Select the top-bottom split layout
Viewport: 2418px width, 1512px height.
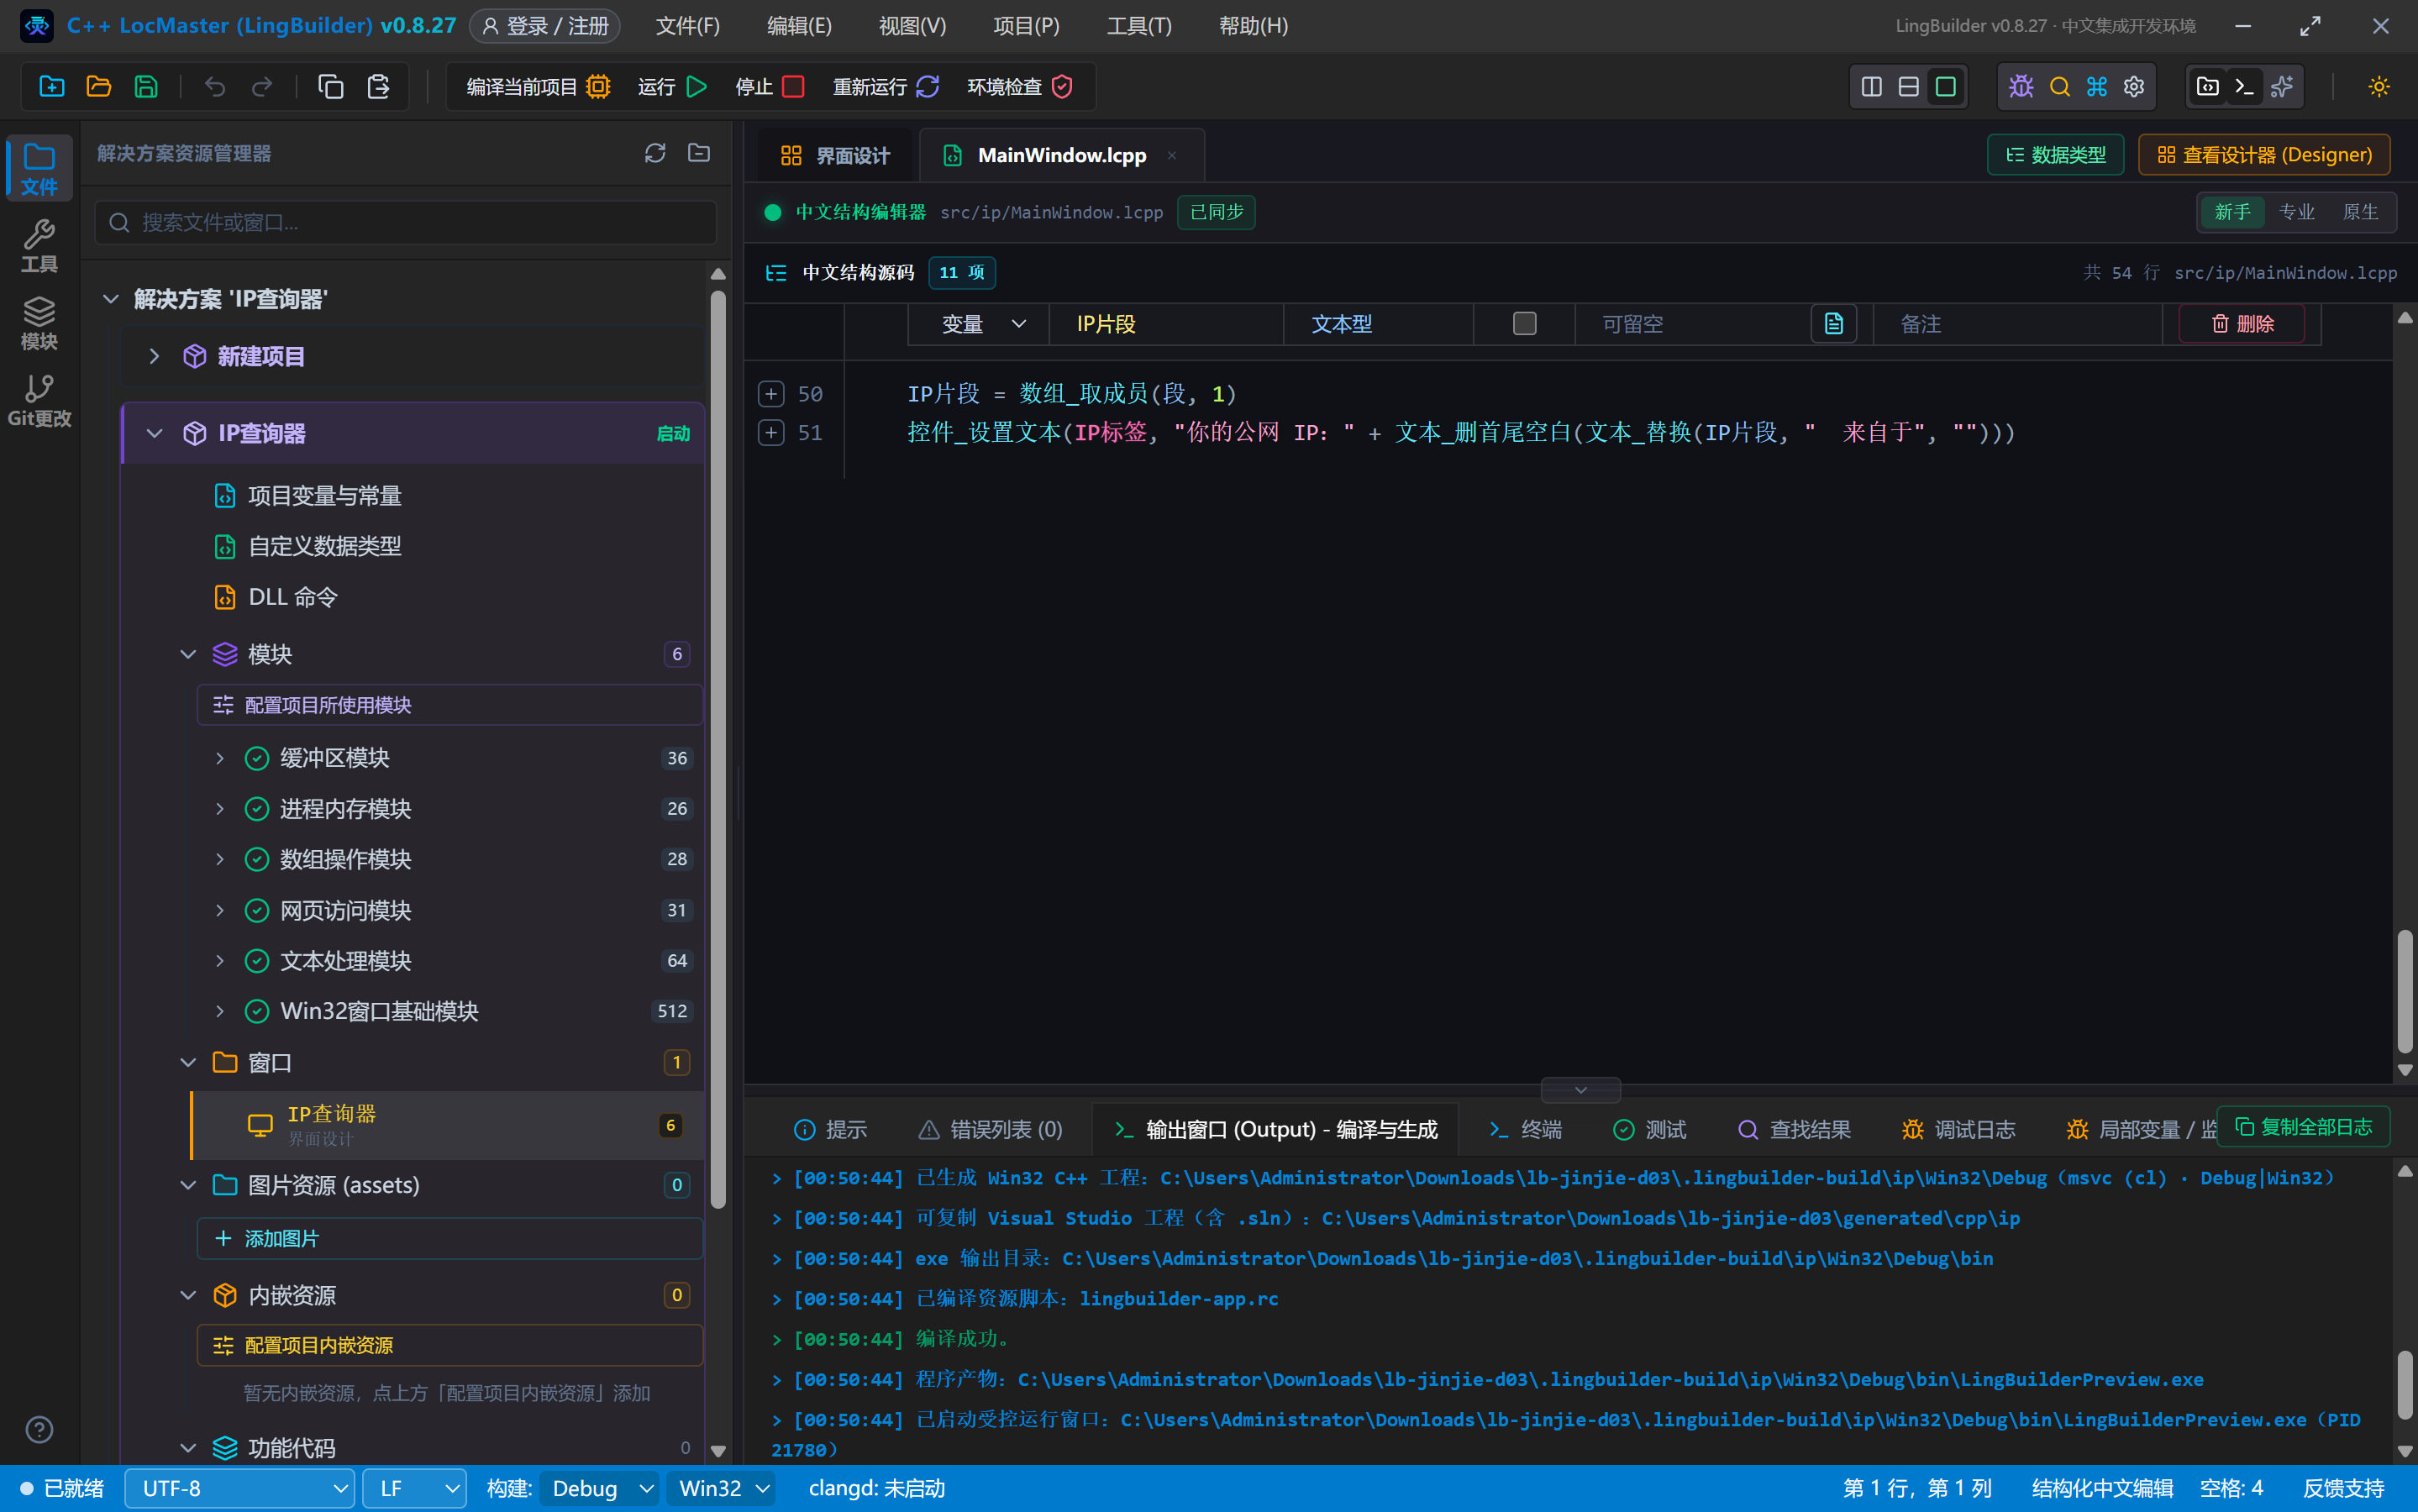[x=1909, y=87]
